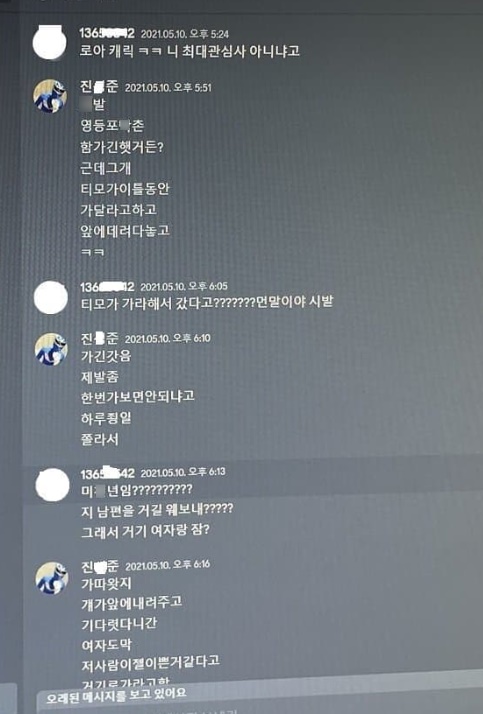Open the blue avatar on the 6:10 message
This screenshot has height=714, width=483.
coord(51,349)
